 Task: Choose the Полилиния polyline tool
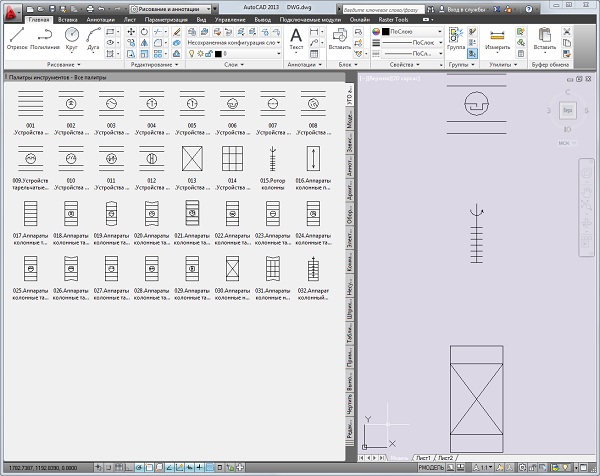pyautogui.click(x=44, y=37)
